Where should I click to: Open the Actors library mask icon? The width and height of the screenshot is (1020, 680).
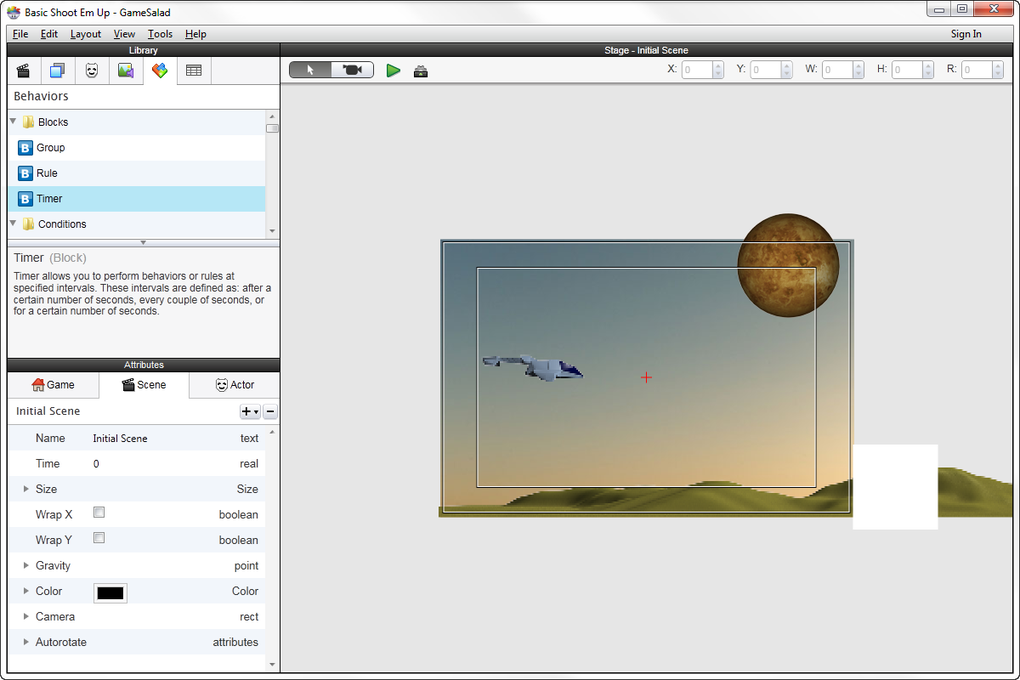(x=92, y=70)
